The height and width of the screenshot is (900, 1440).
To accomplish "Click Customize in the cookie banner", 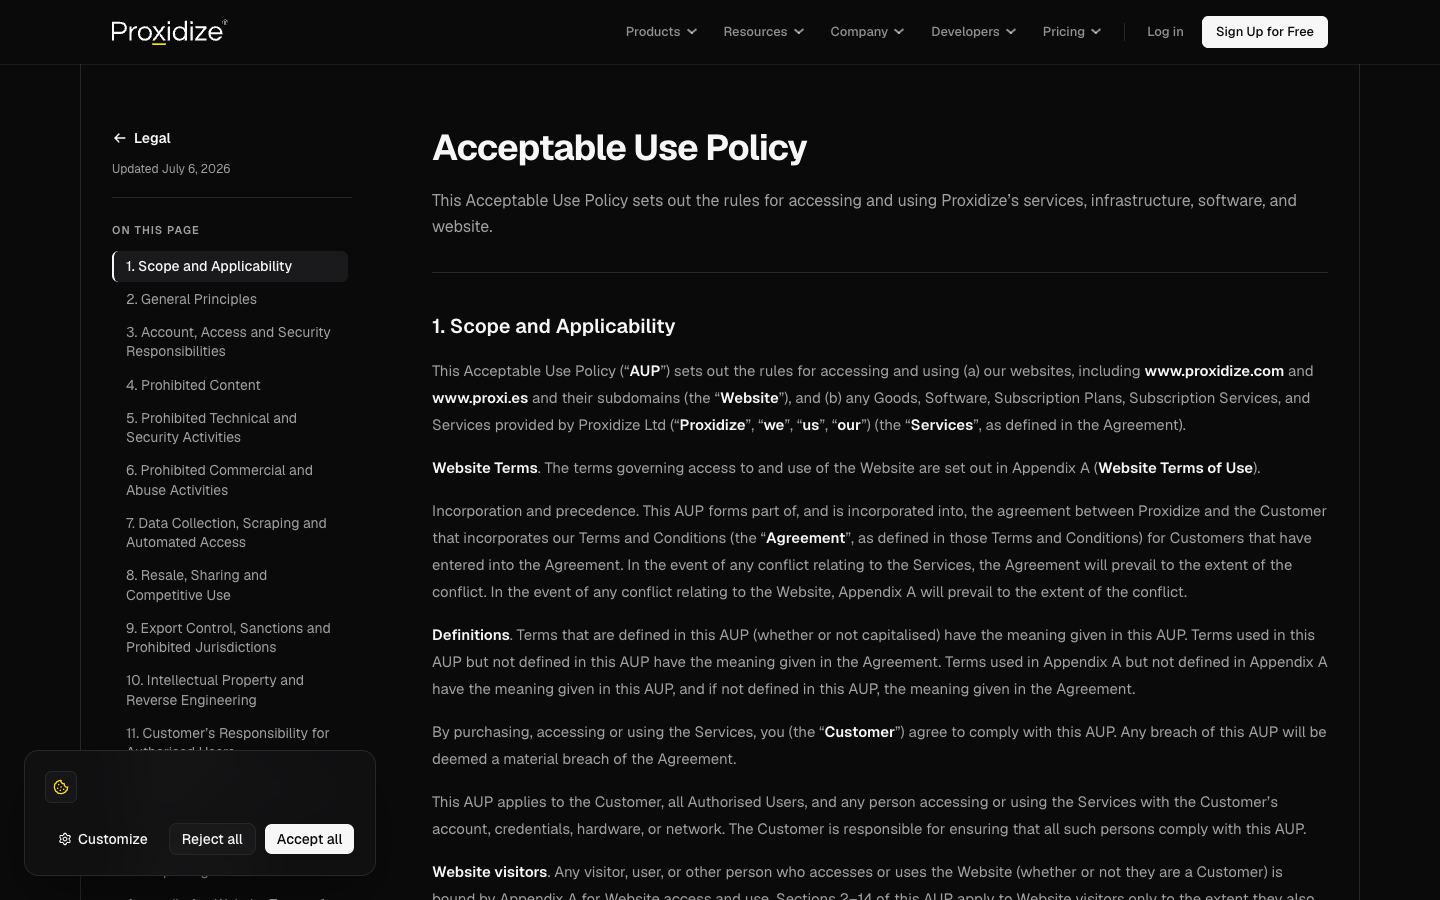I will pyautogui.click(x=103, y=839).
